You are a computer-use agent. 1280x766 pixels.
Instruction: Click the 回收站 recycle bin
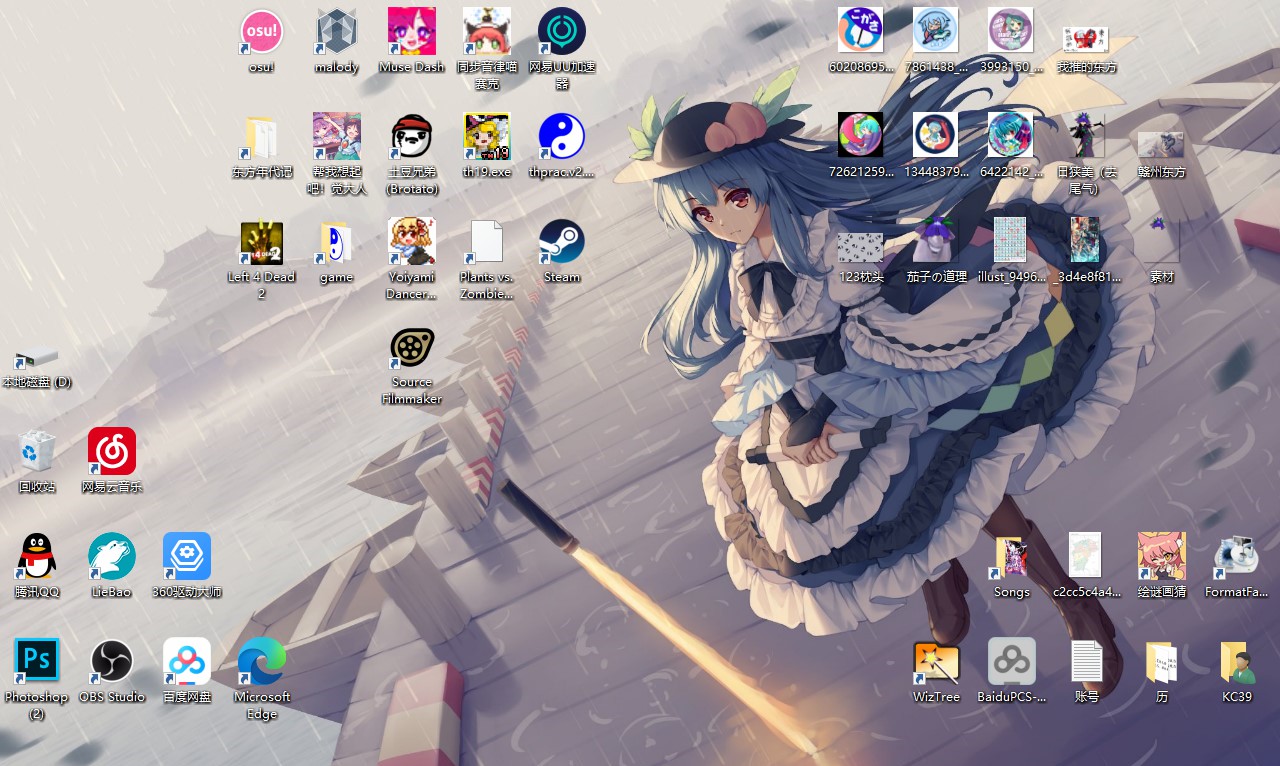[37, 452]
